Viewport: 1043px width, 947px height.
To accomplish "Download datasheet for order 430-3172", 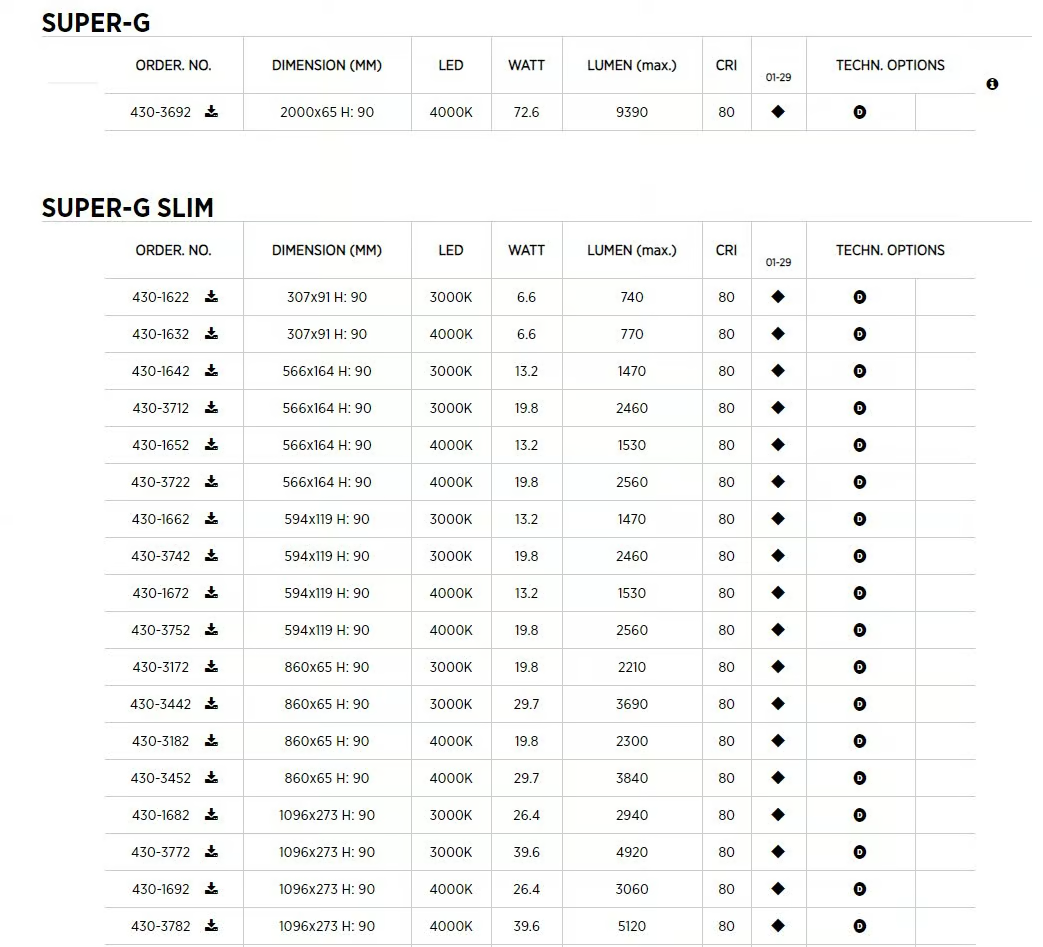I will 212,666.
